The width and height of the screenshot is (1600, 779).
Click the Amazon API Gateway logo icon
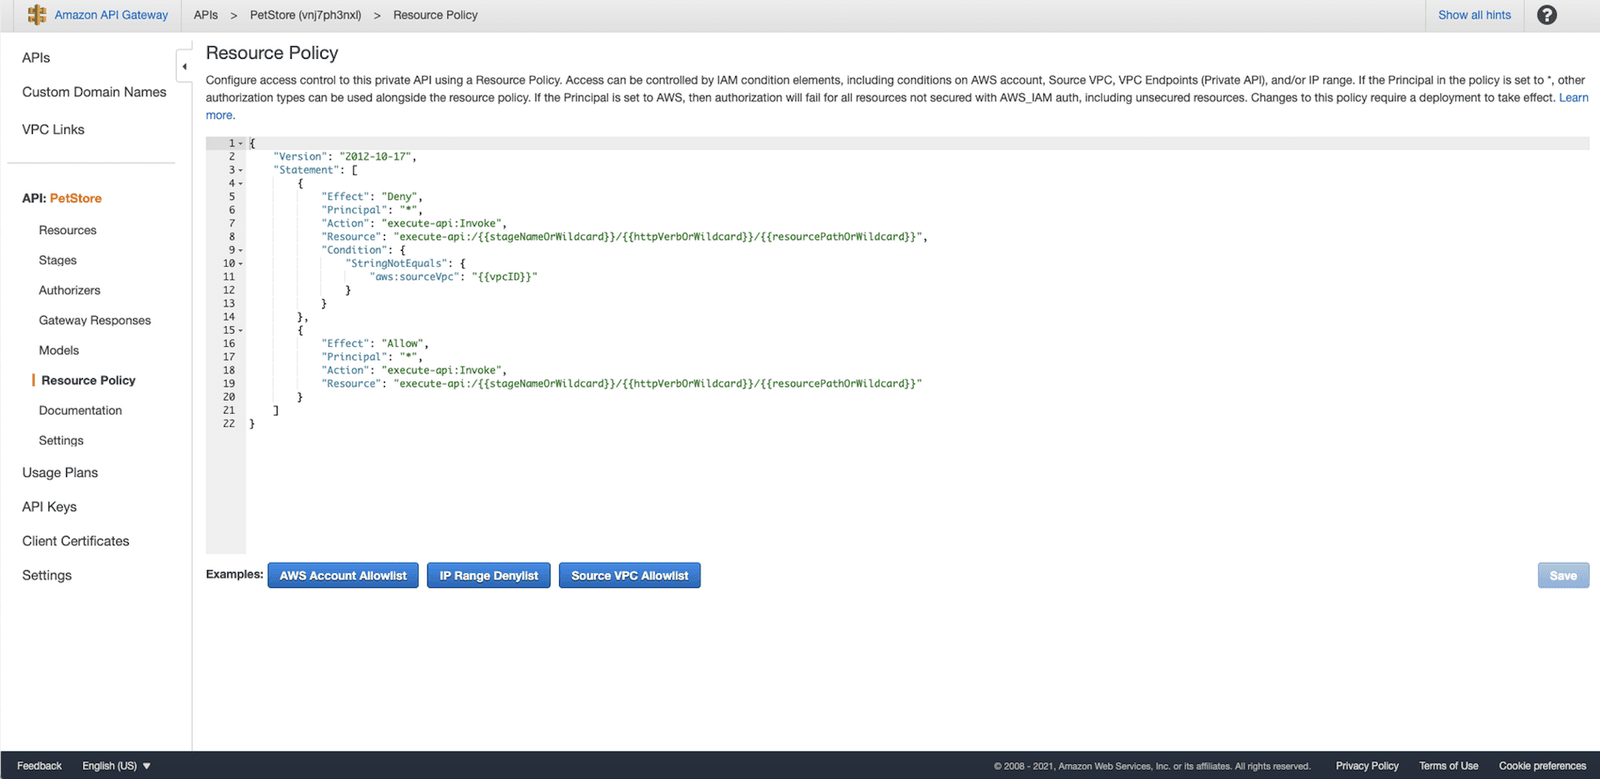(37, 15)
